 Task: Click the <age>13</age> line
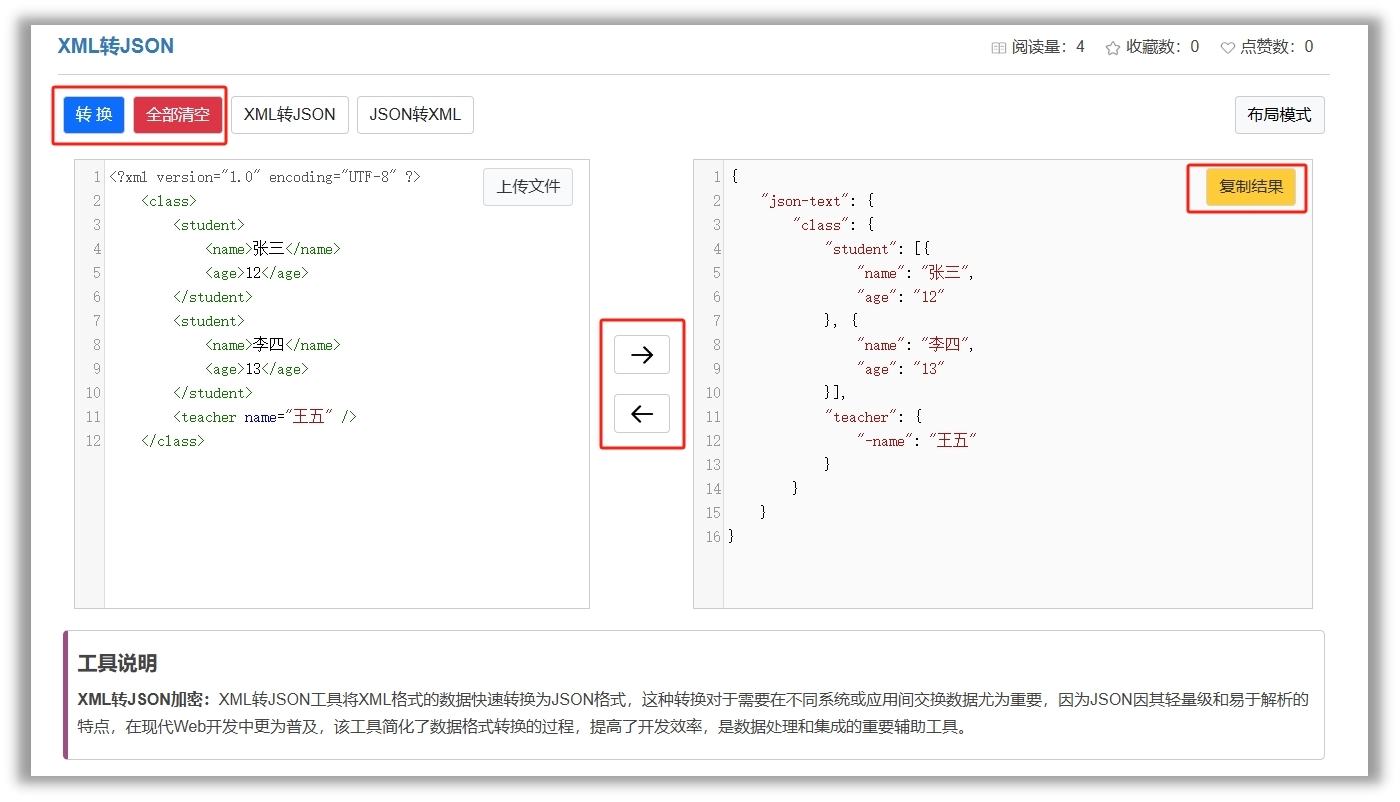[x=257, y=369]
